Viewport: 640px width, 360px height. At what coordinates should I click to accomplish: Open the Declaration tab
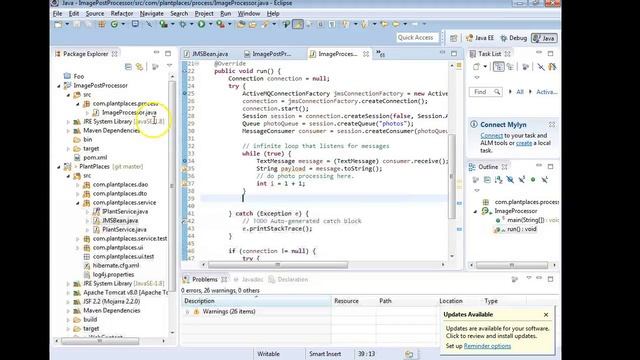pyautogui.click(x=288, y=280)
